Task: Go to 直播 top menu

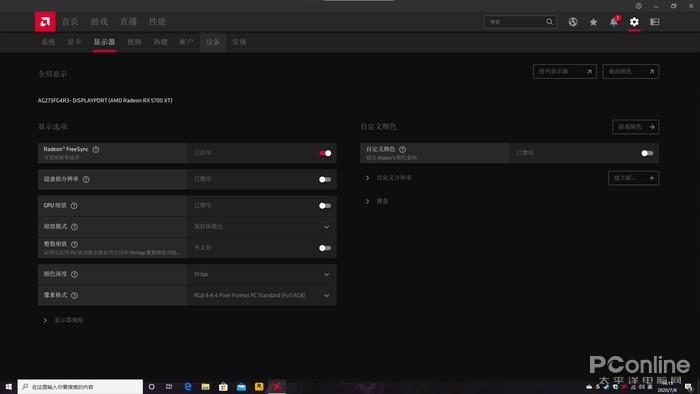Action: coord(128,21)
